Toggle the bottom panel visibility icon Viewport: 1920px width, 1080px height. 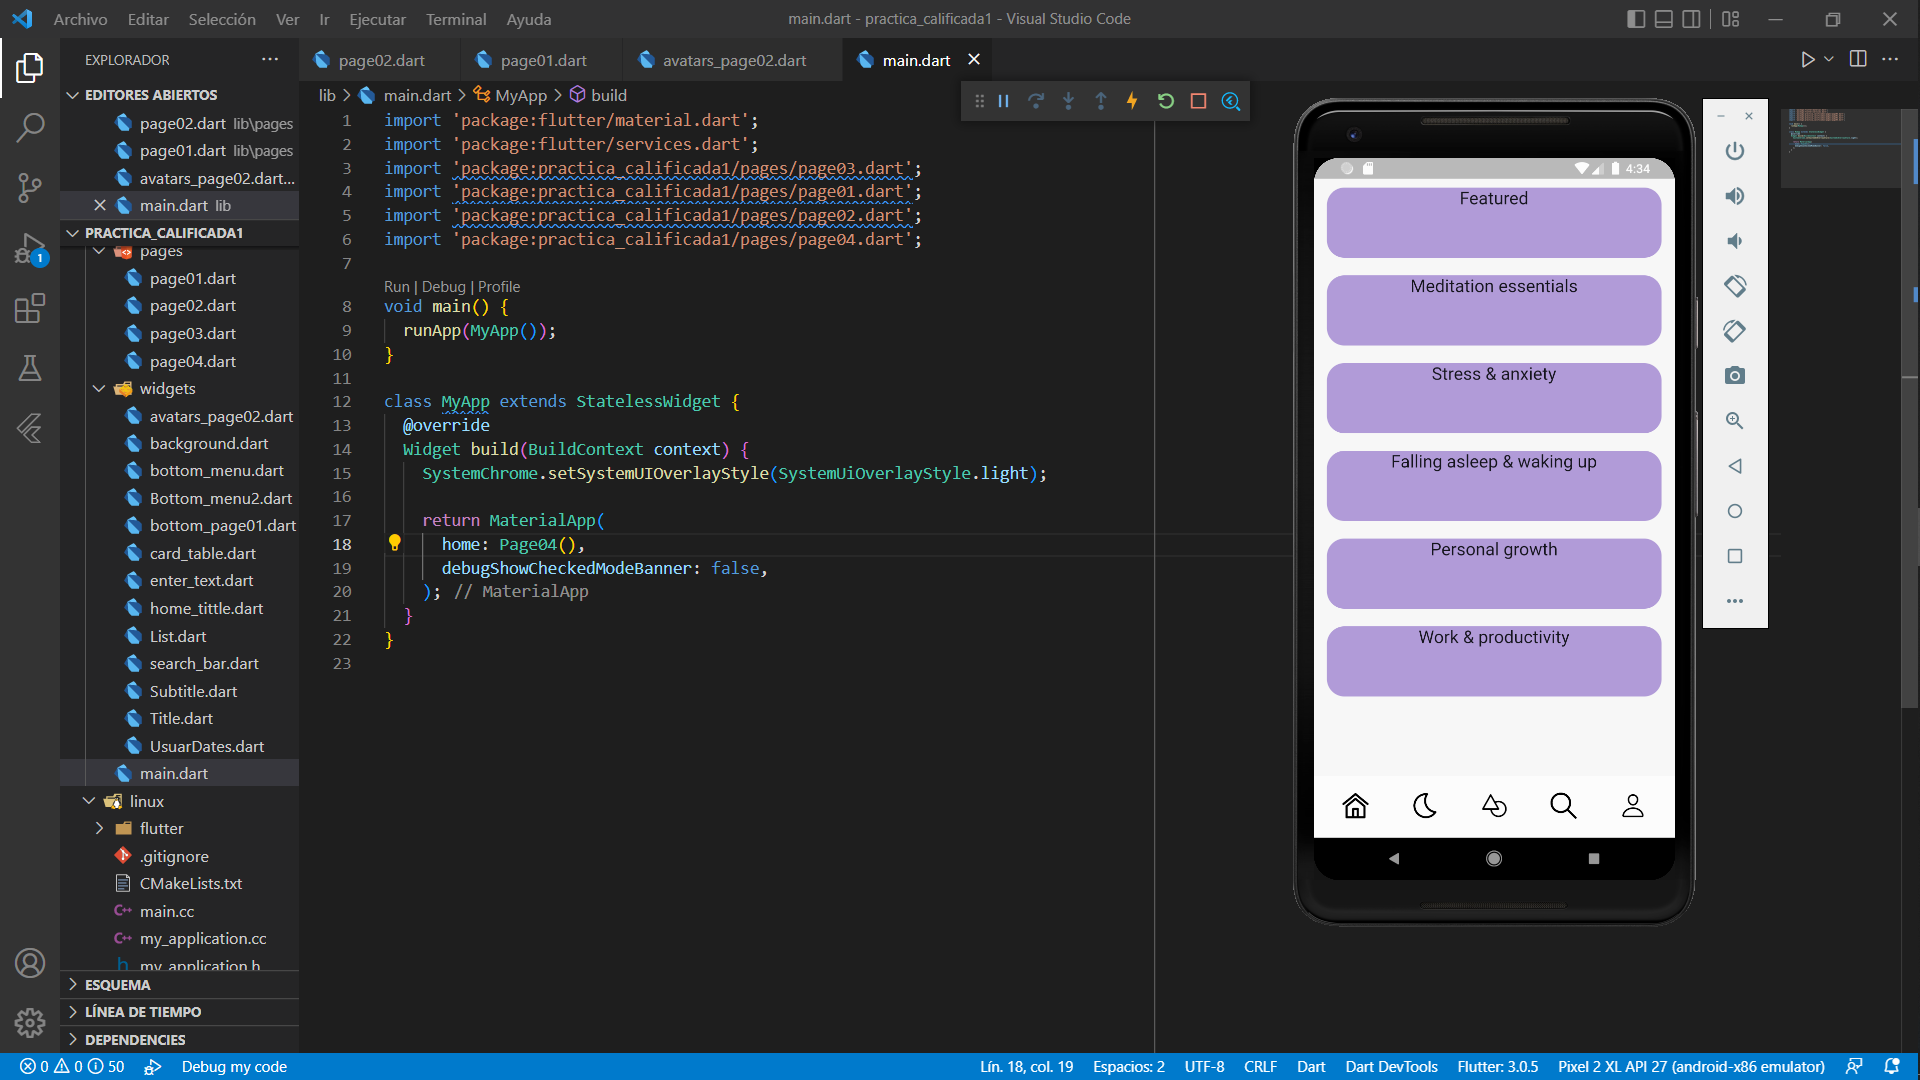(x=1663, y=18)
